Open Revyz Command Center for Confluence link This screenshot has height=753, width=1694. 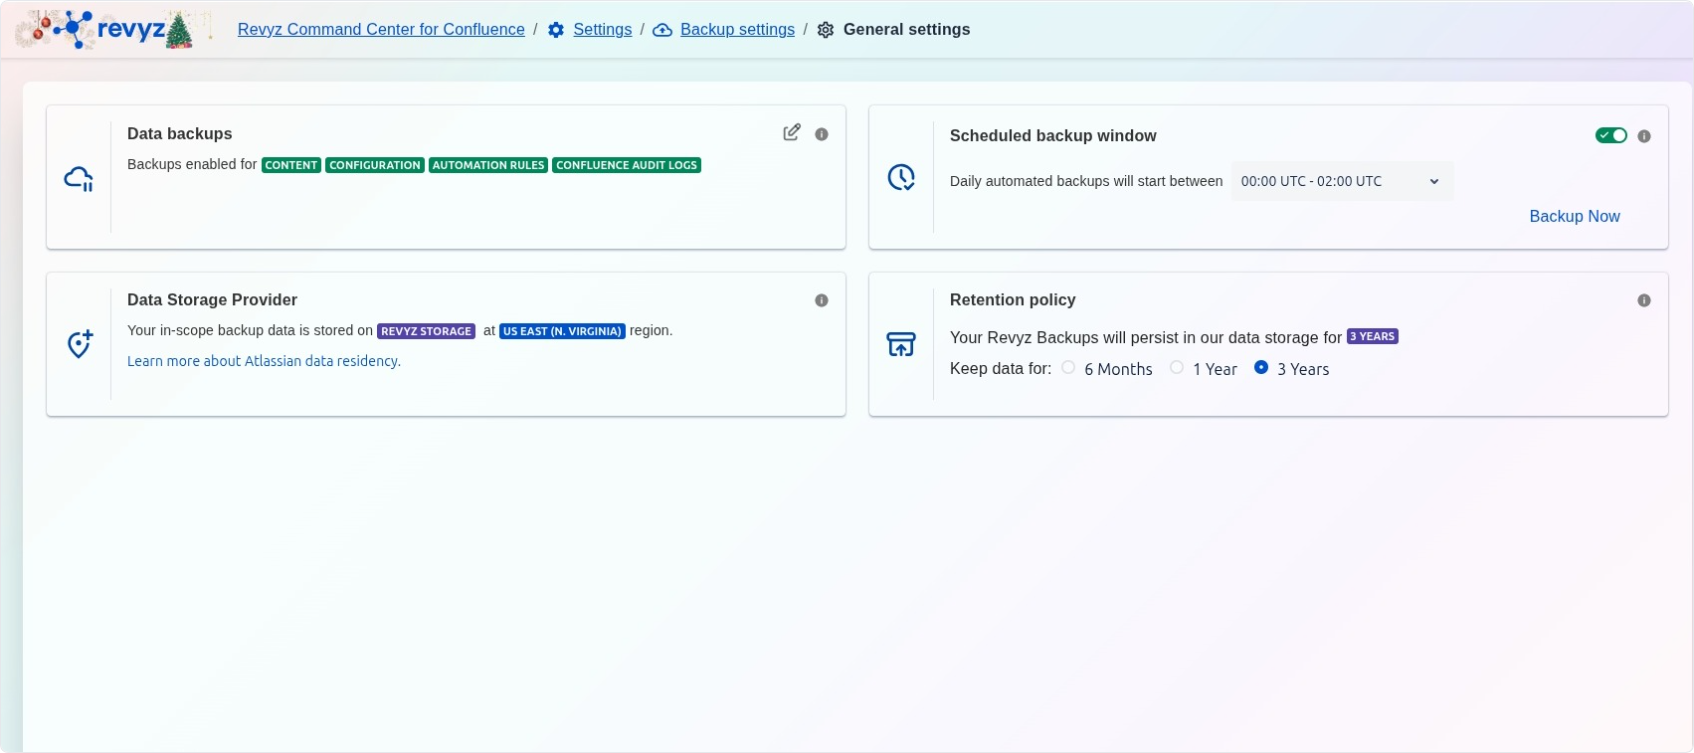tap(381, 30)
